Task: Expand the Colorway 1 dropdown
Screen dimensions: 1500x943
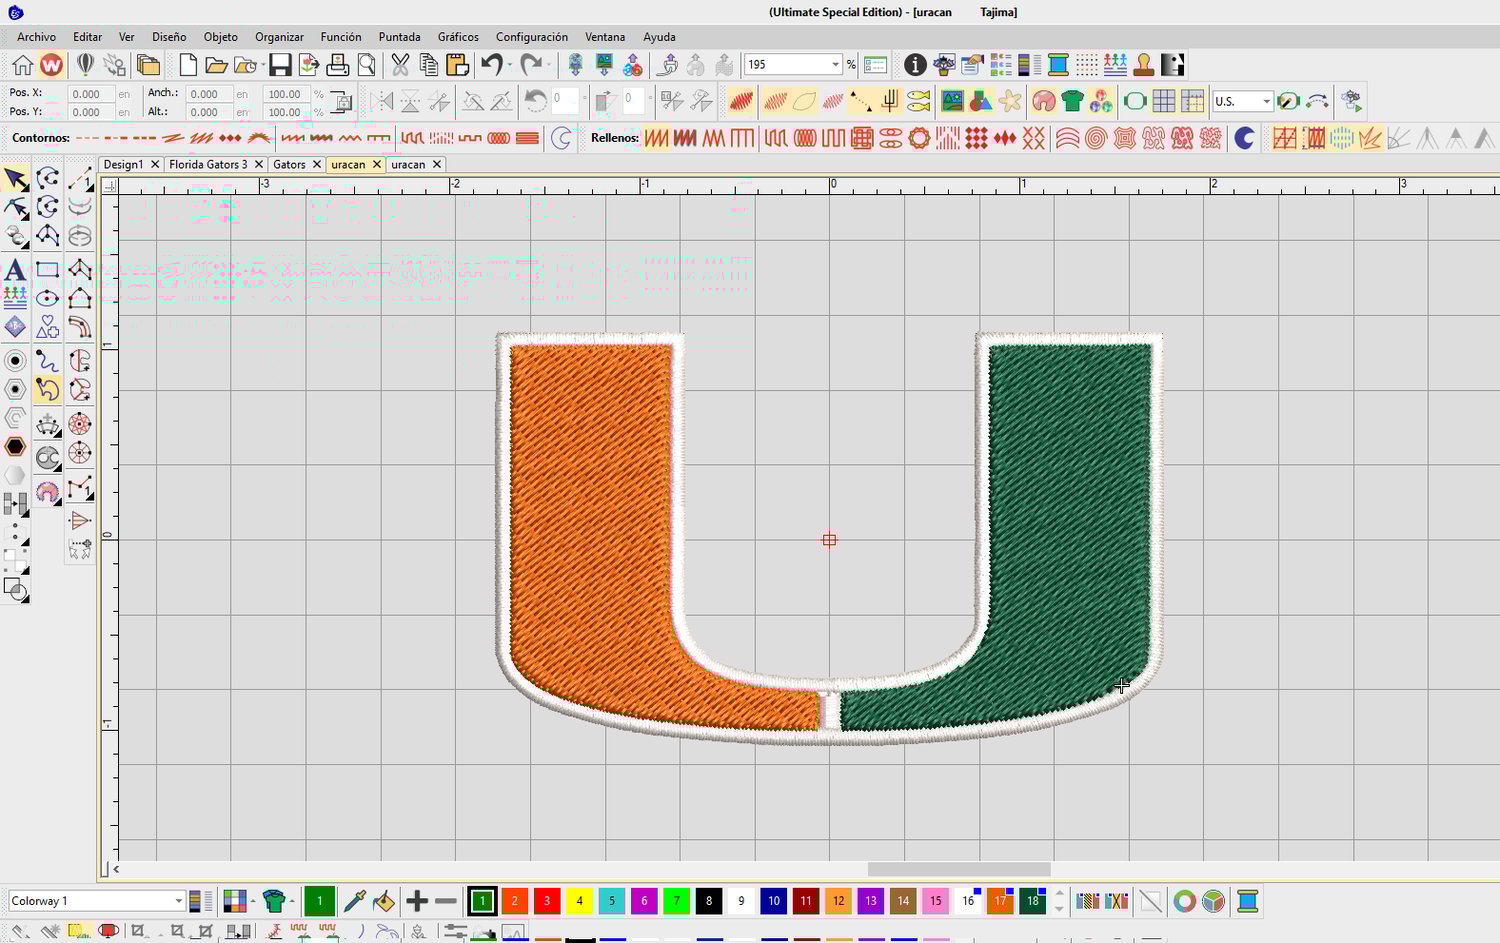Action: [178, 901]
